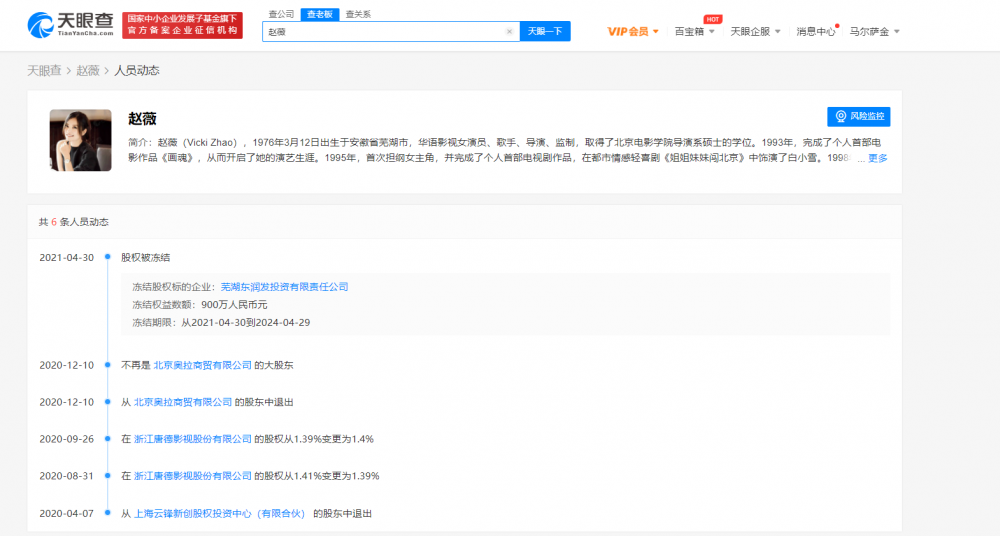
Task: Open the VIP会员 dropdown
Action: (x=633, y=31)
